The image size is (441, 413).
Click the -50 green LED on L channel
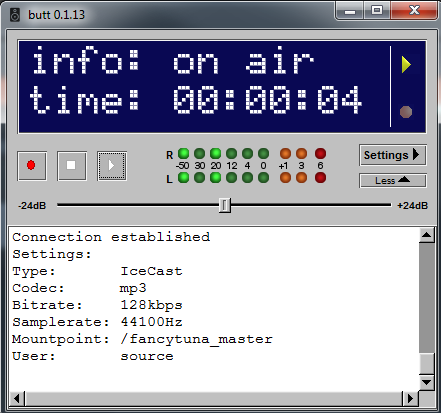click(183, 178)
